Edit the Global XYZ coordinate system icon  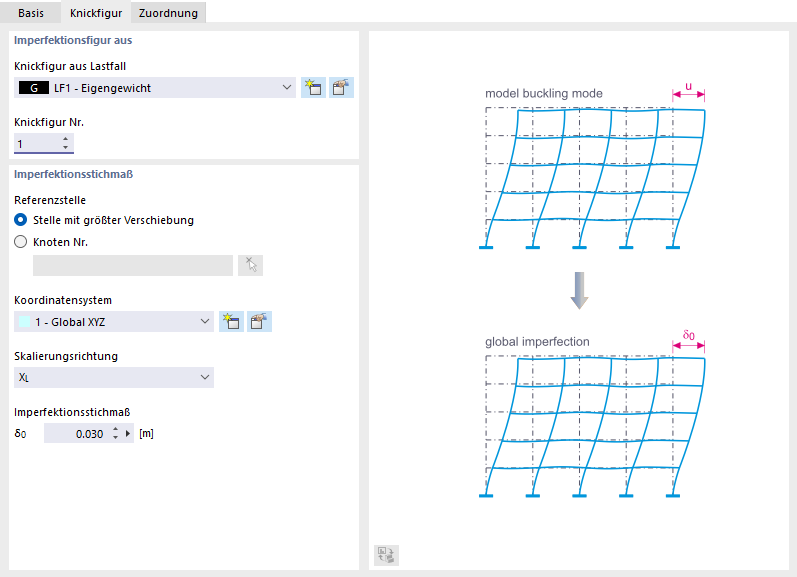tap(259, 321)
